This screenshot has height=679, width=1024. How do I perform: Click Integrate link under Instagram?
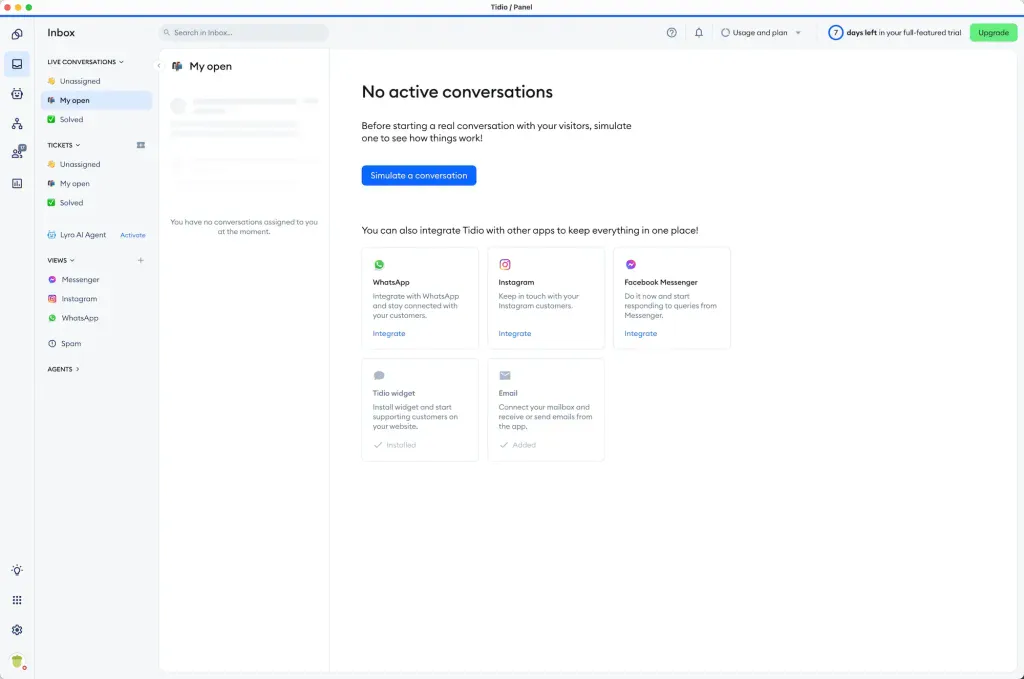tap(515, 334)
